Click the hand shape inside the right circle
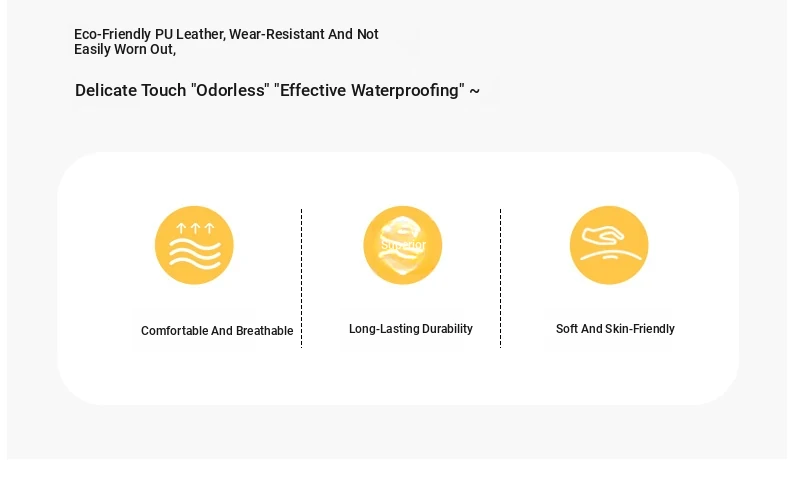This screenshot has height=485, width=790. 603,236
